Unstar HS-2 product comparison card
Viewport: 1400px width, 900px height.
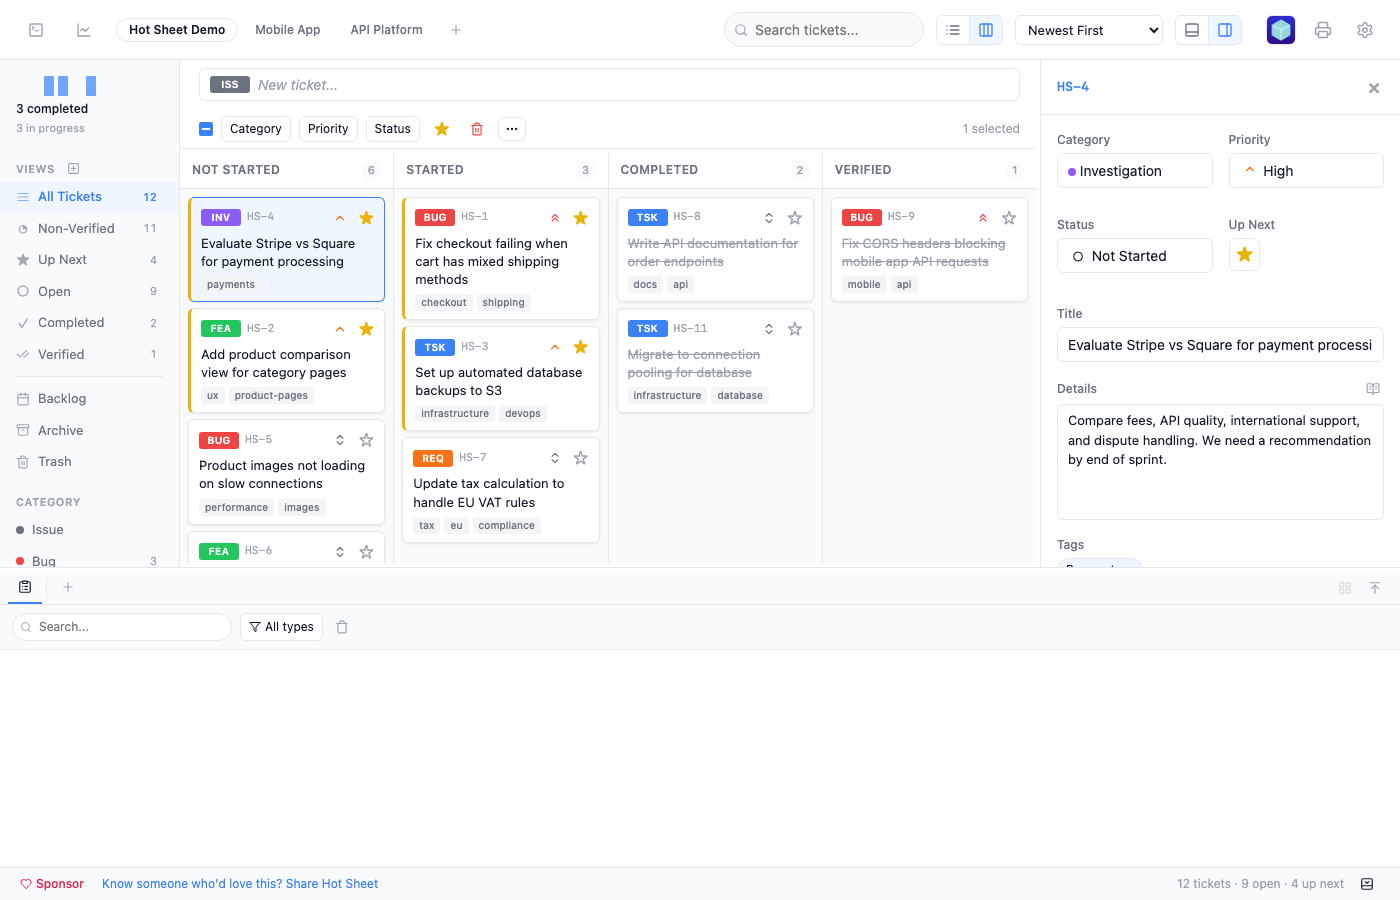366,329
